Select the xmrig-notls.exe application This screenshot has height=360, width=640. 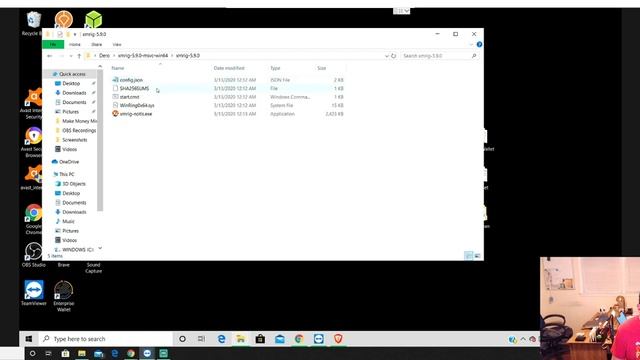[136, 114]
